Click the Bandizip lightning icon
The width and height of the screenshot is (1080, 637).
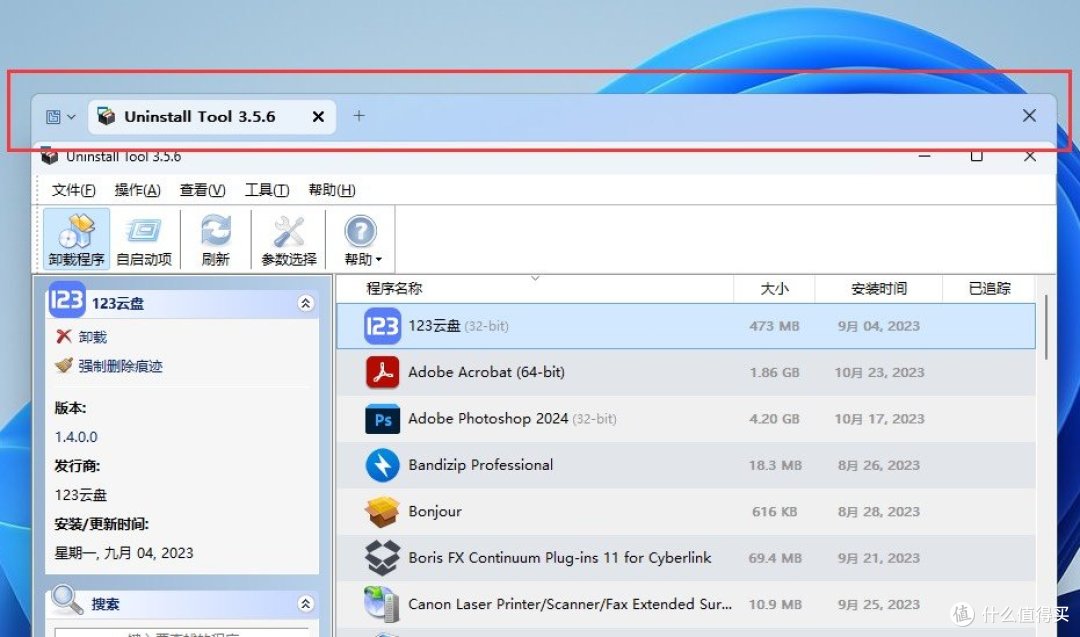click(x=382, y=465)
